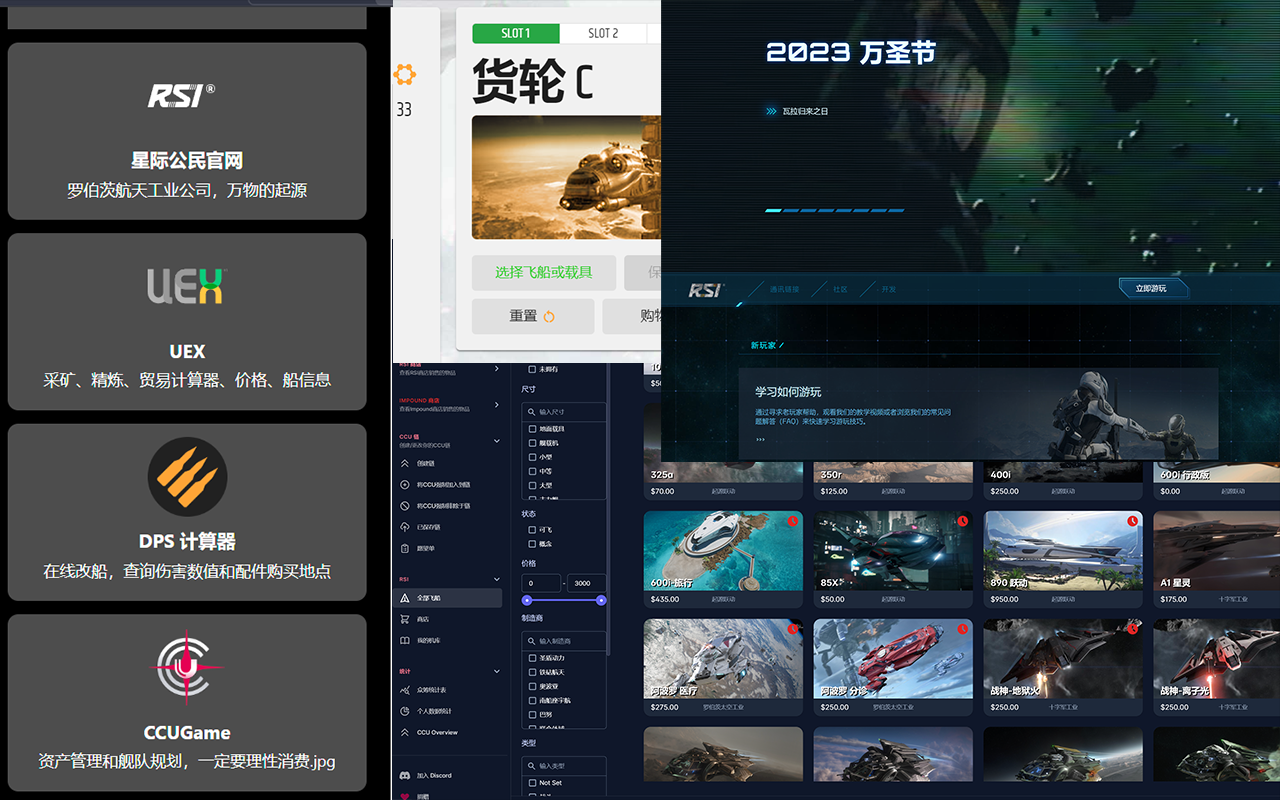Image resolution: width=1280 pixels, height=800 pixels.
Task: Click the RSI logo in the navigation bar
Action: point(704,290)
